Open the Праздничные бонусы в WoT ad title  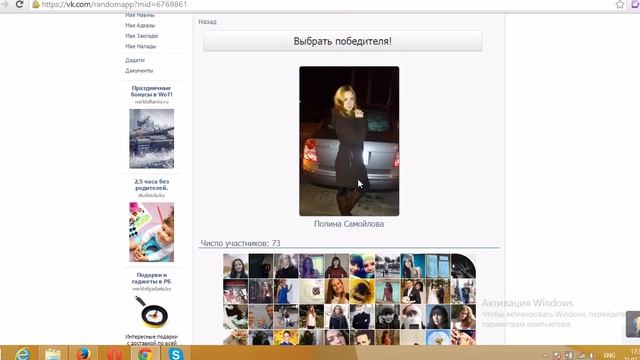(x=151, y=91)
